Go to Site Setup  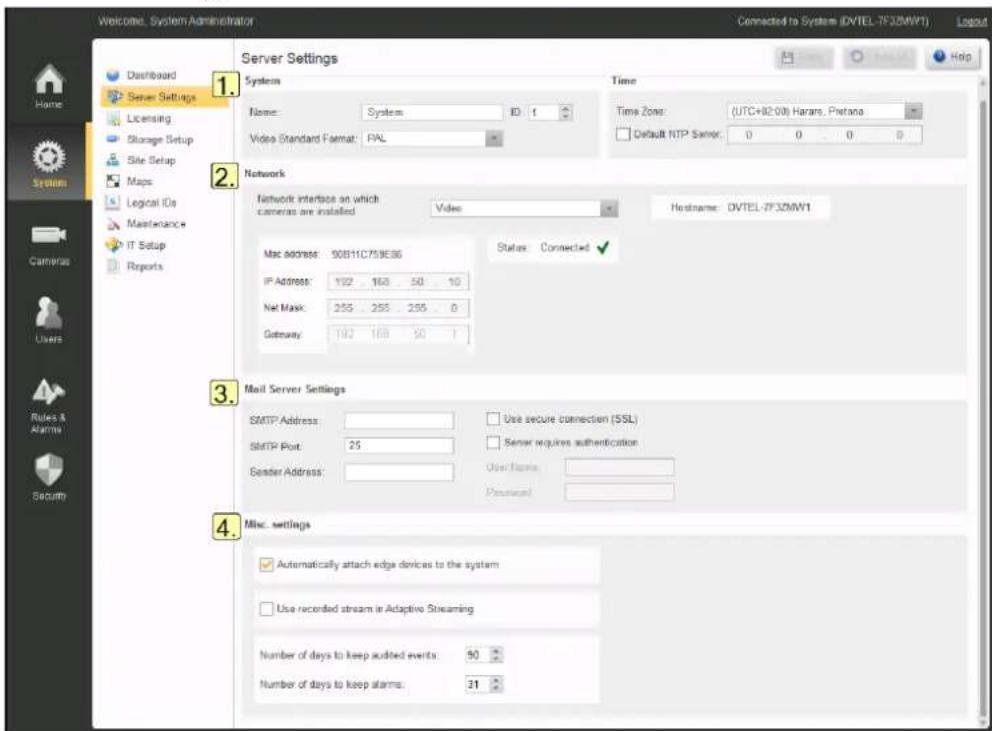click(x=151, y=160)
